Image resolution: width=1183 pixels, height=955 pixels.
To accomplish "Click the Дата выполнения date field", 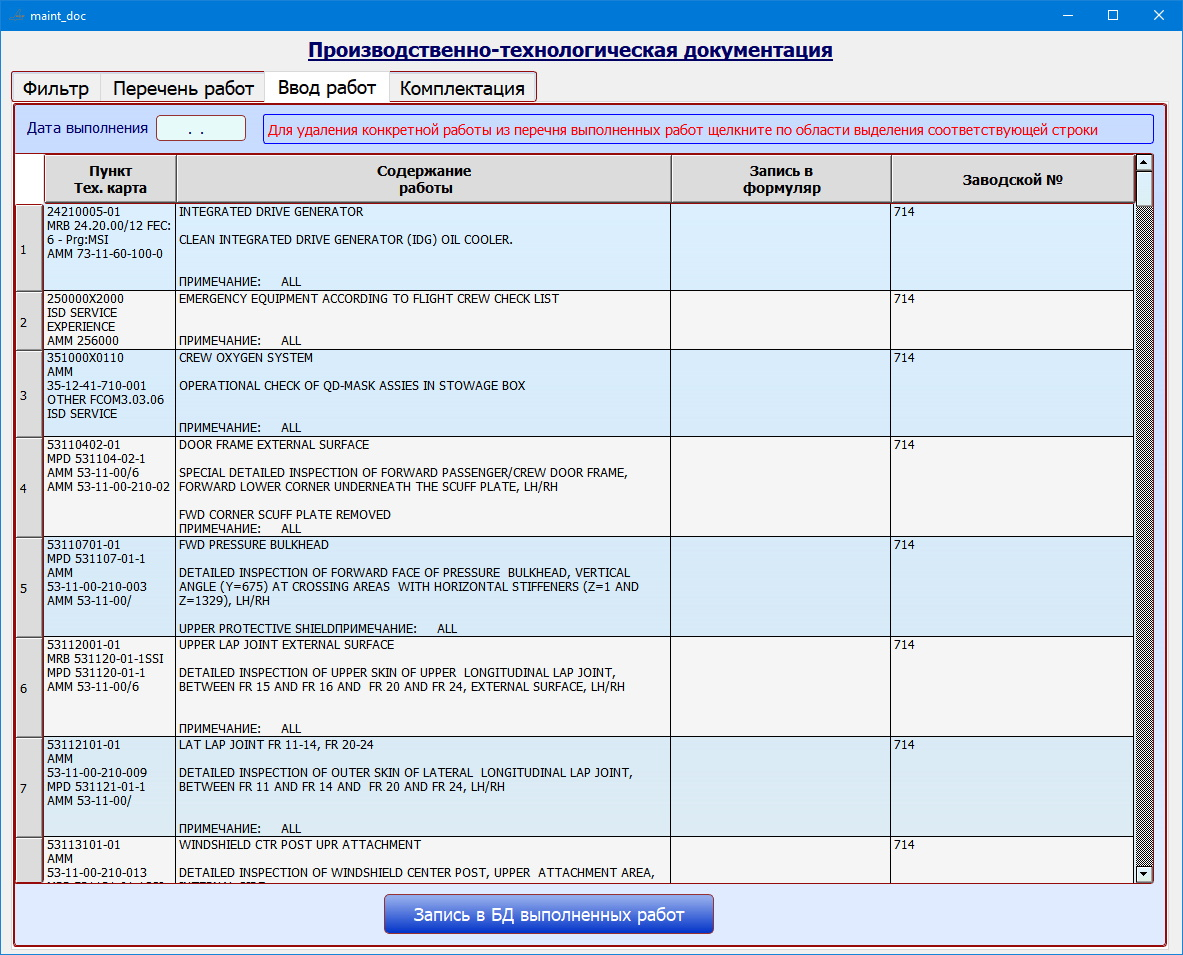I will tap(201, 128).
